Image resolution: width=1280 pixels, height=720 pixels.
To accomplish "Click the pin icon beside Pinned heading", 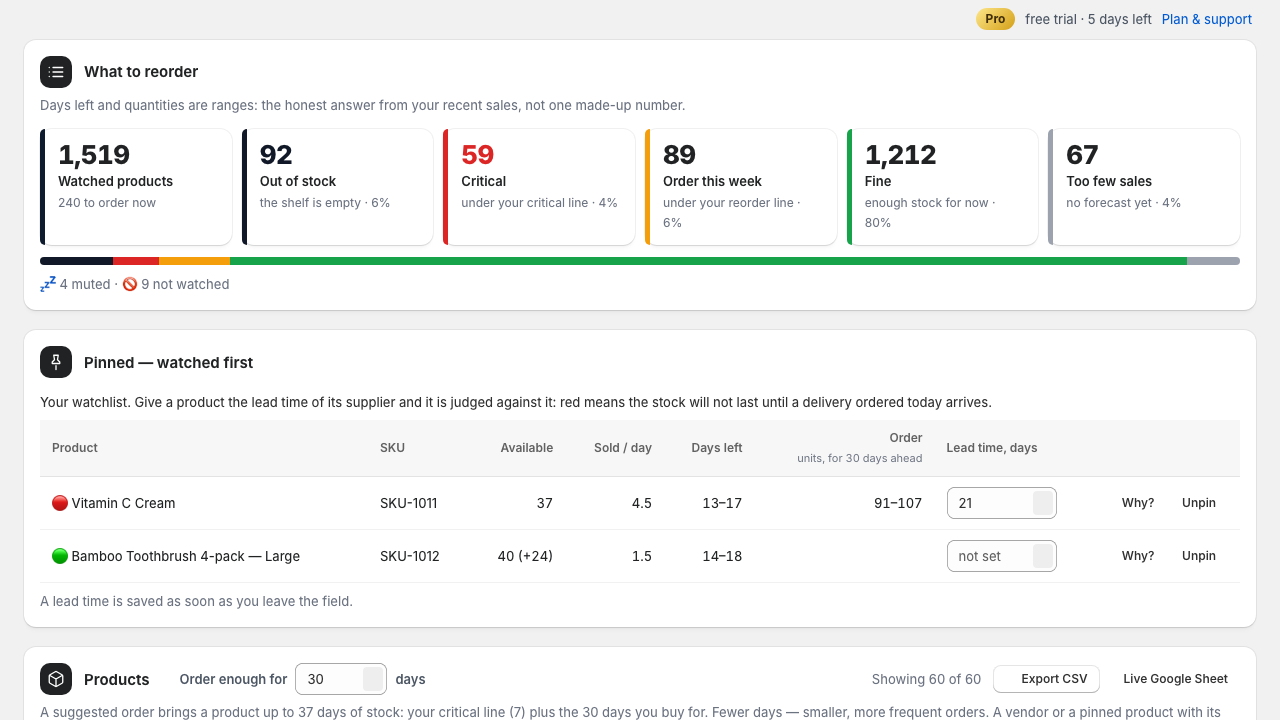I will click(x=56, y=362).
